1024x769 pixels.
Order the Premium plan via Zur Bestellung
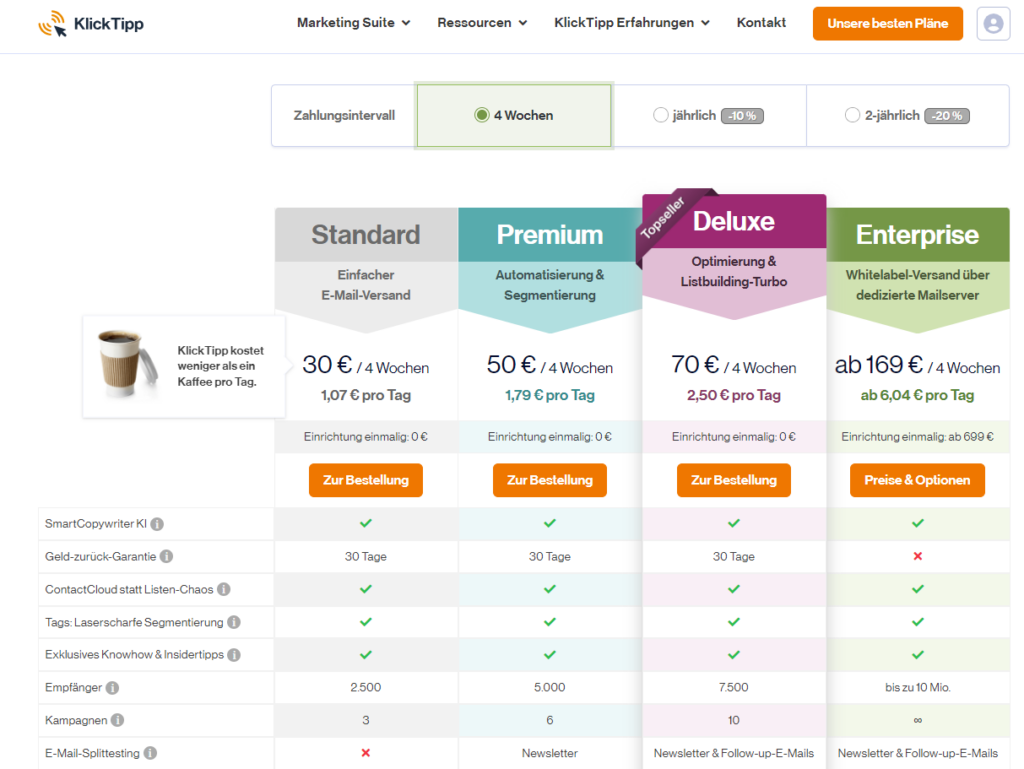[550, 480]
